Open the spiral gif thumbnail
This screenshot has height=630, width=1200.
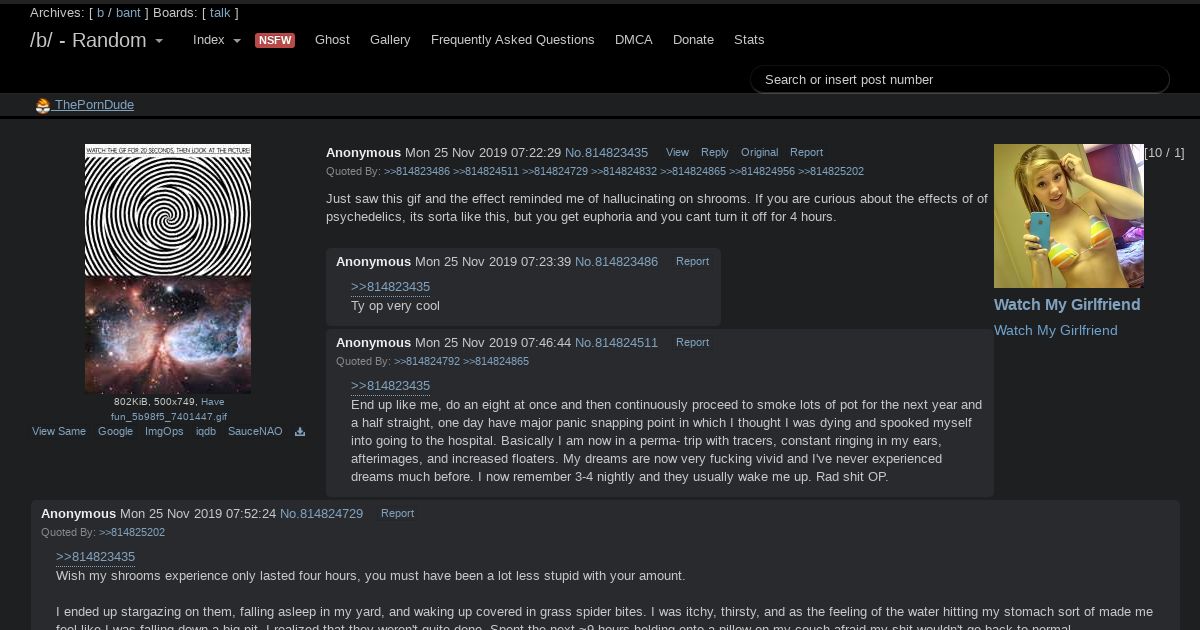[x=168, y=268]
